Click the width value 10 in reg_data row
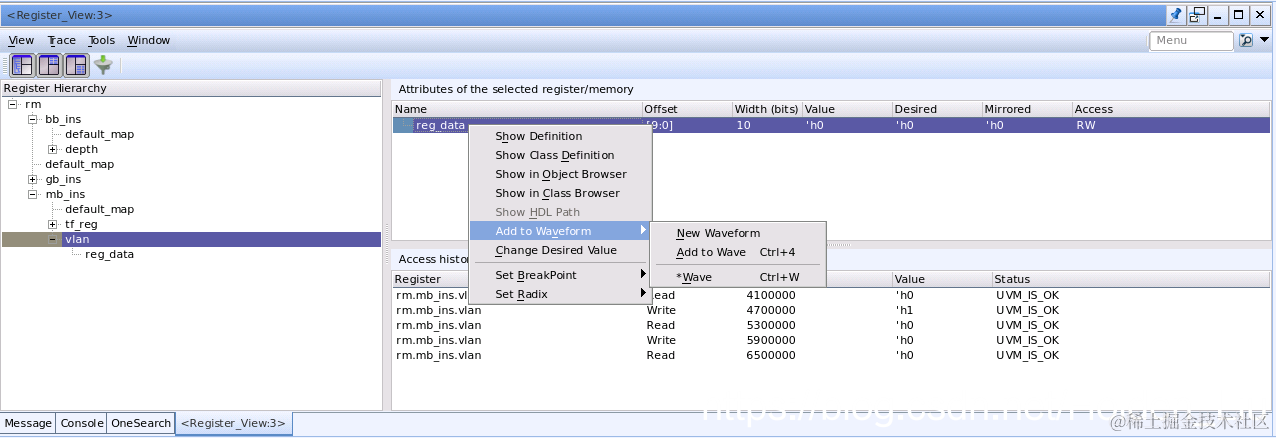This screenshot has height=438, width=1276. click(x=743, y=125)
